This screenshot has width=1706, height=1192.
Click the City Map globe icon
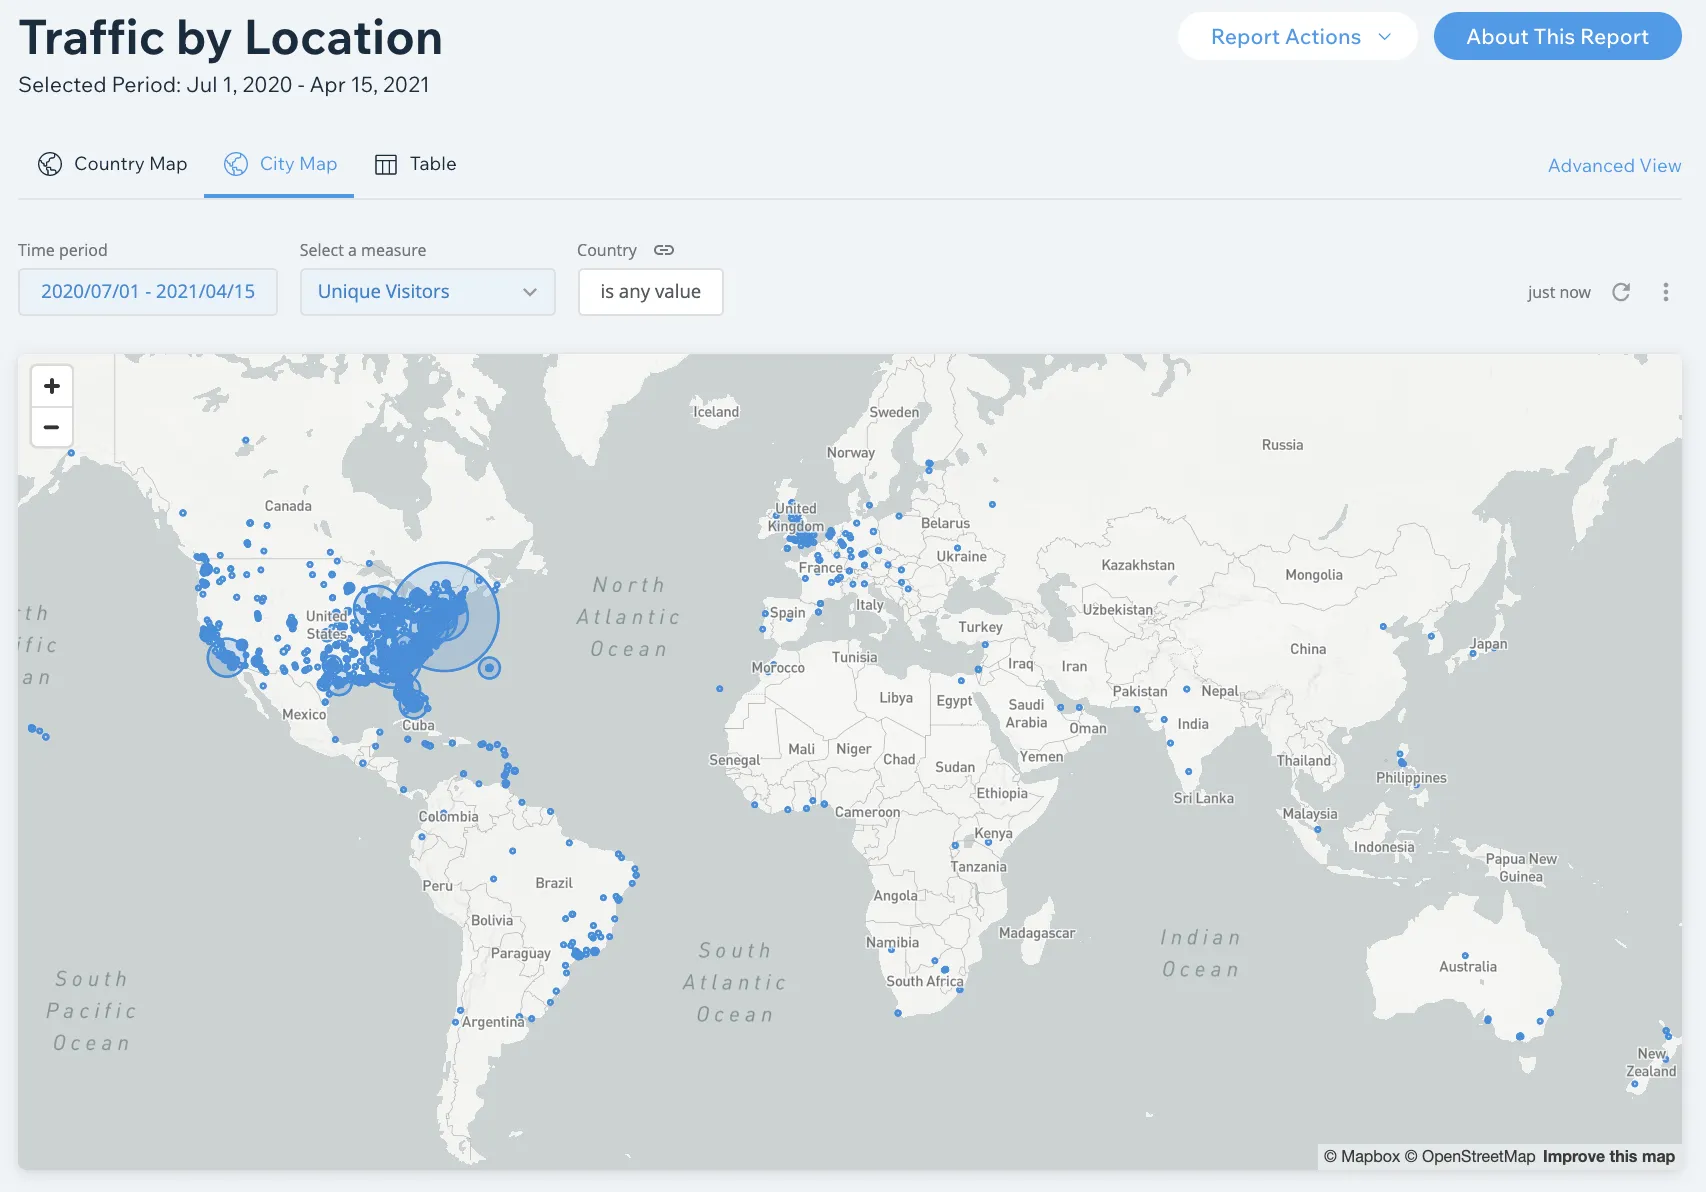tap(236, 164)
